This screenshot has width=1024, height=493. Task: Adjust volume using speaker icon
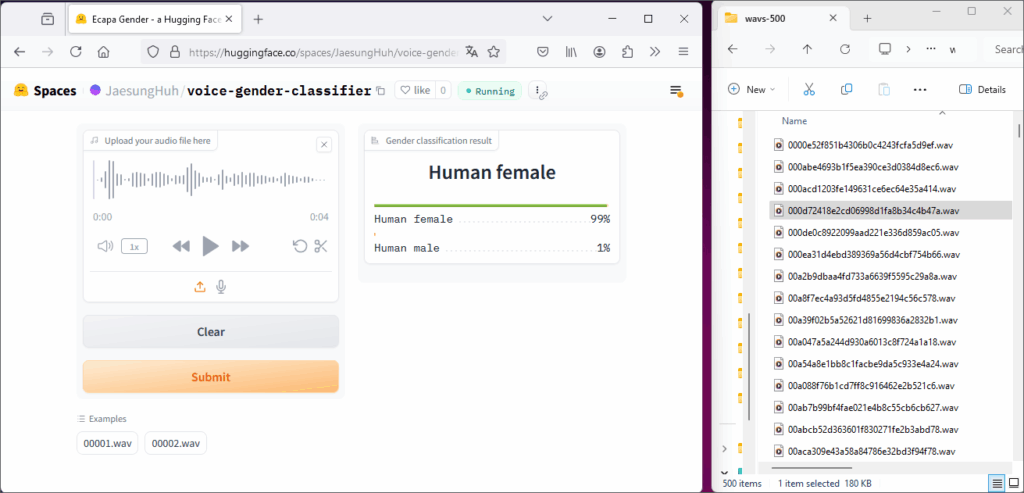pos(105,246)
